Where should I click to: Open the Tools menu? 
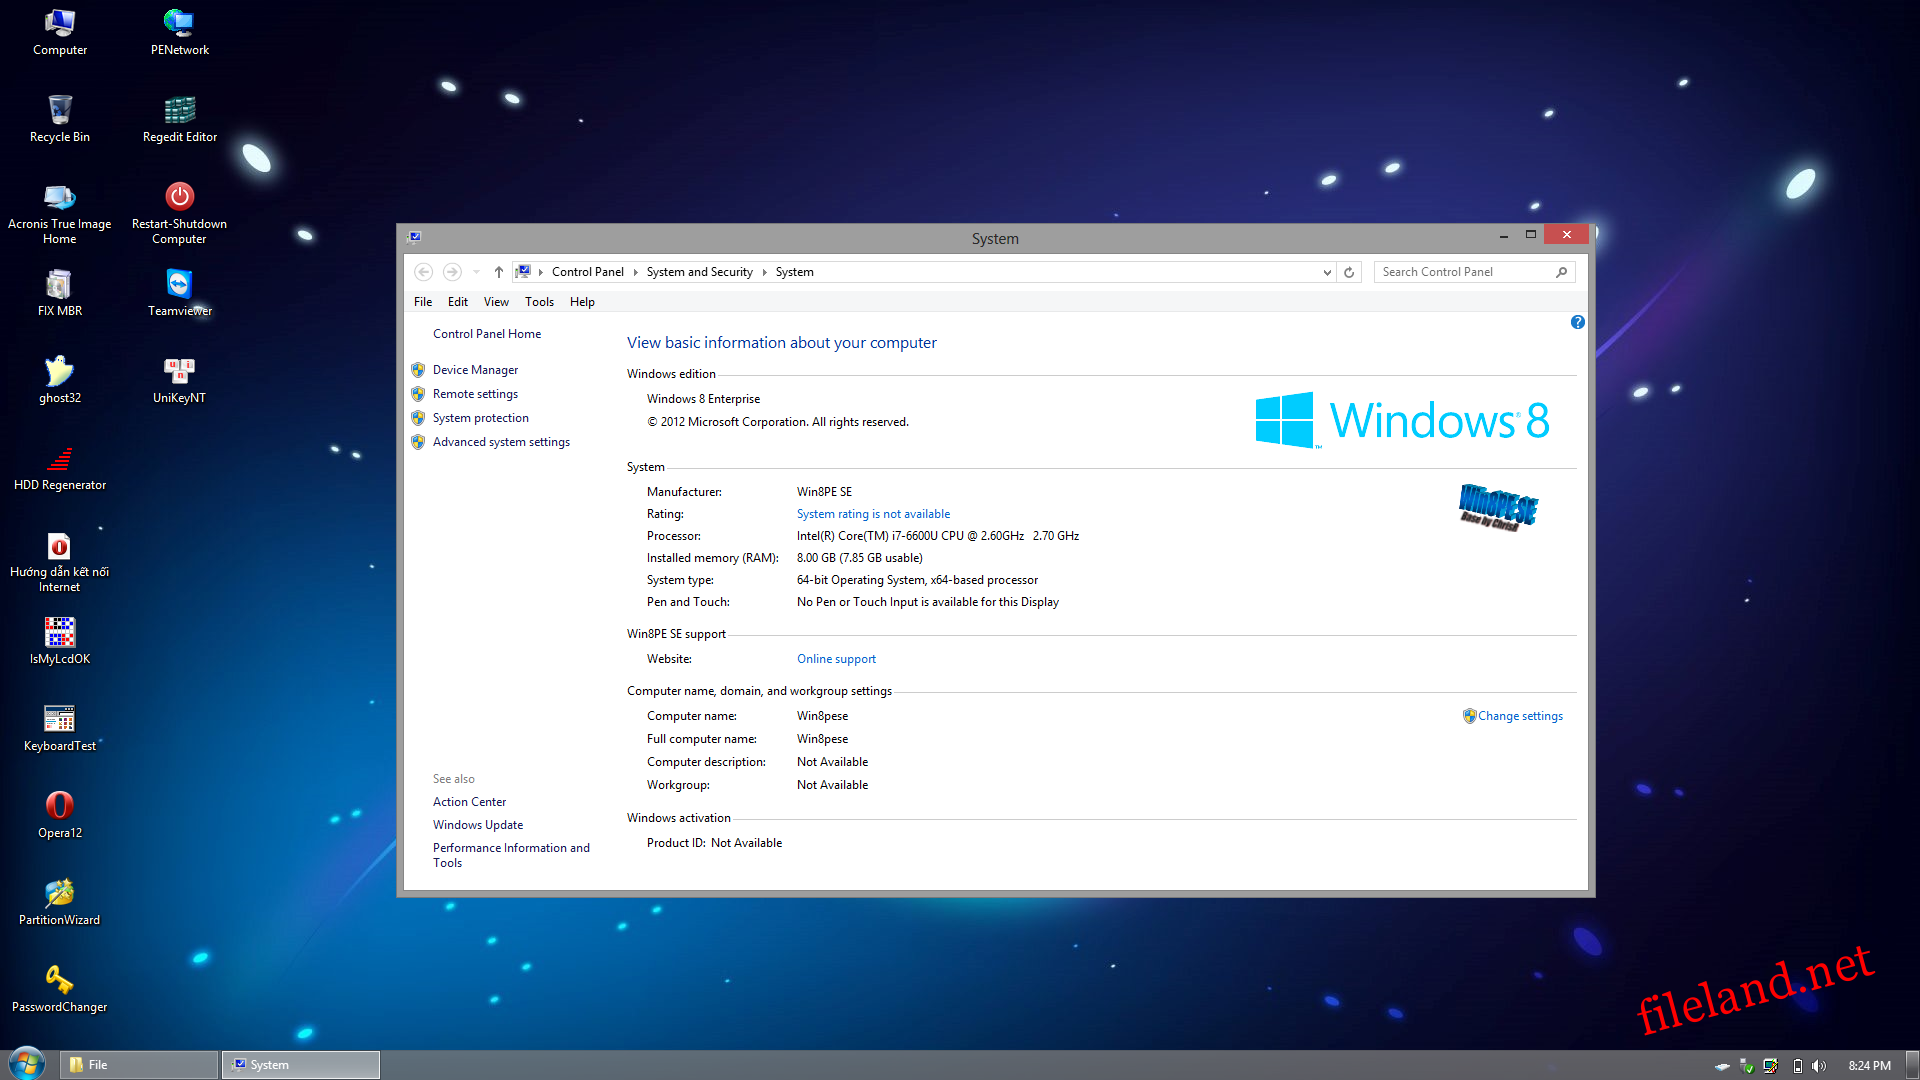tap(539, 302)
